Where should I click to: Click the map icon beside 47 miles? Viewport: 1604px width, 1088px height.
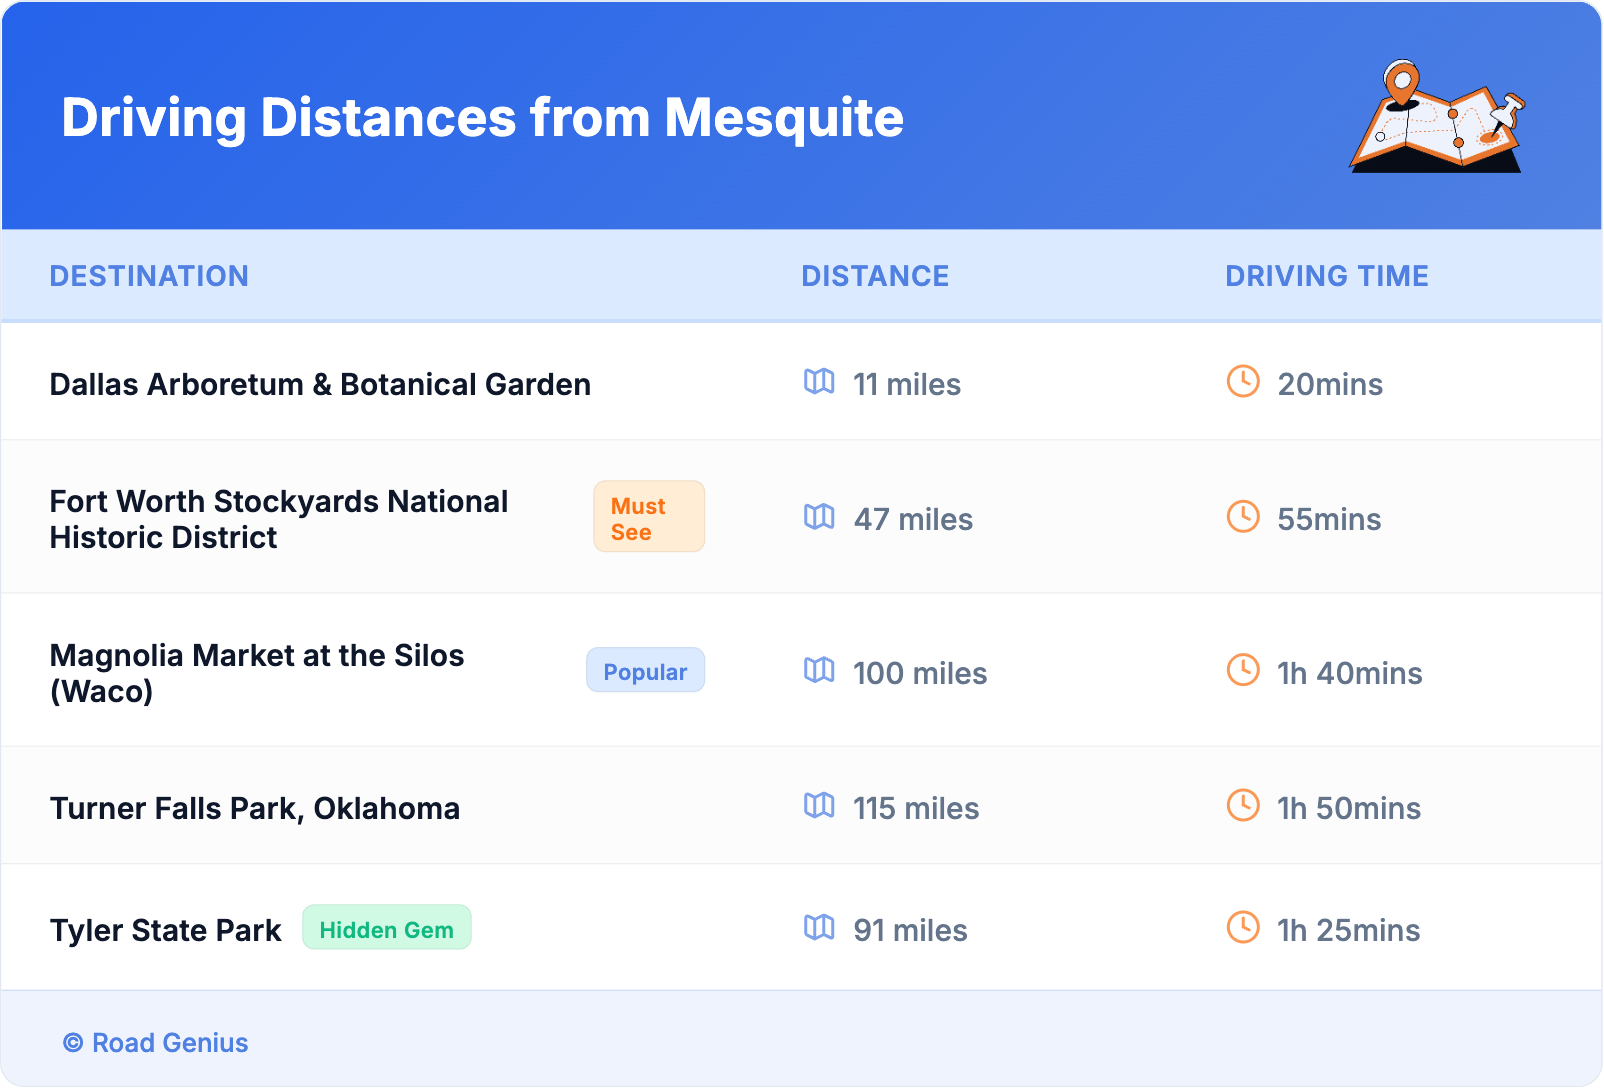click(x=819, y=517)
